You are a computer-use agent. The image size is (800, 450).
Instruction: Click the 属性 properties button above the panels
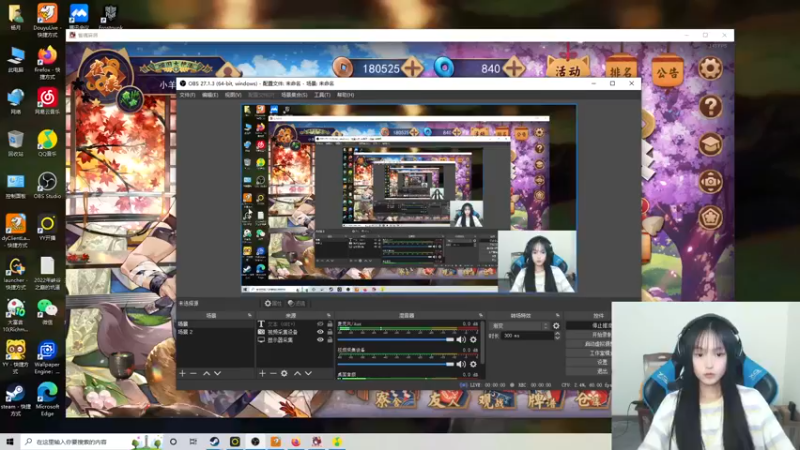click(272, 304)
